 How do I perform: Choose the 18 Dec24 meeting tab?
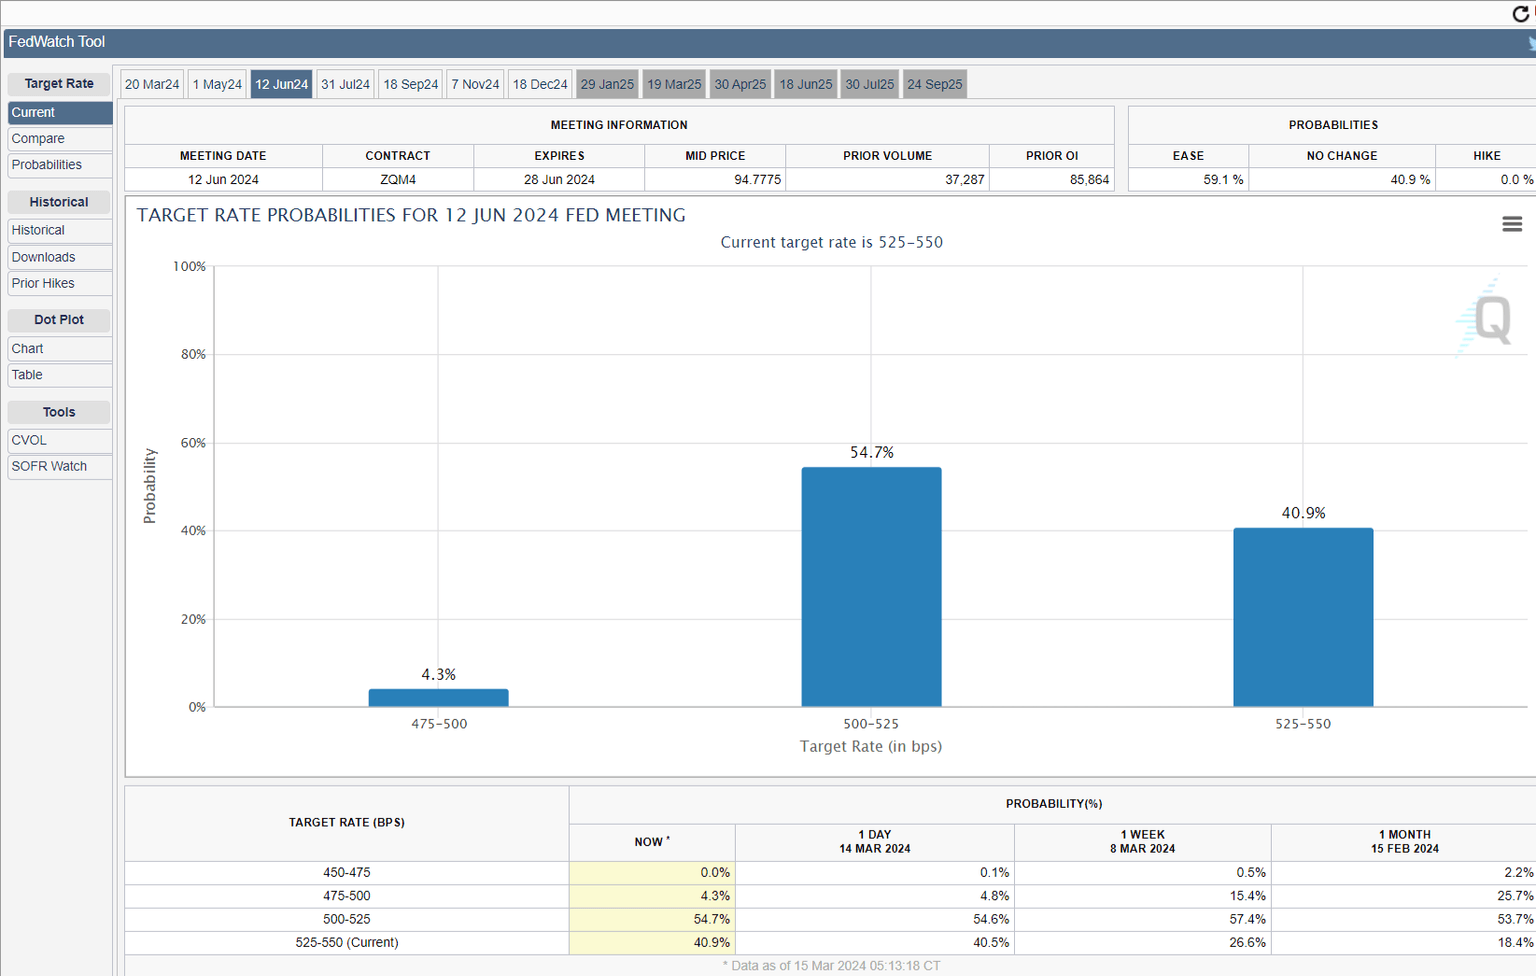[x=540, y=84]
